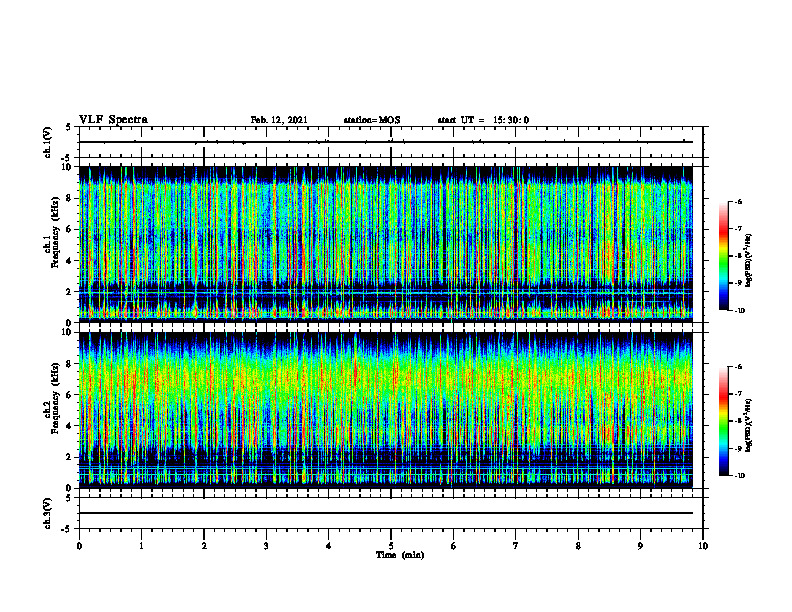The image size is (792, 612).
Task: Click the "-6" label on ch.1 colorbar
Action: tap(738, 201)
